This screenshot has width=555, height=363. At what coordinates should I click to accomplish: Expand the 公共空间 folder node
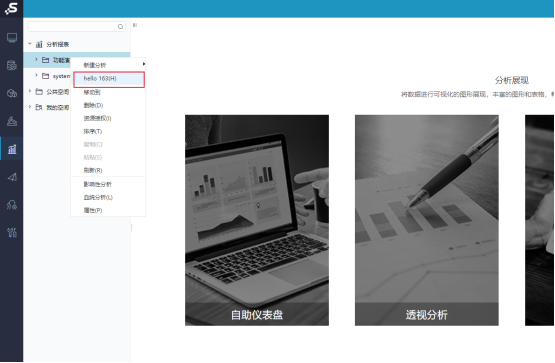pyautogui.click(x=30, y=91)
